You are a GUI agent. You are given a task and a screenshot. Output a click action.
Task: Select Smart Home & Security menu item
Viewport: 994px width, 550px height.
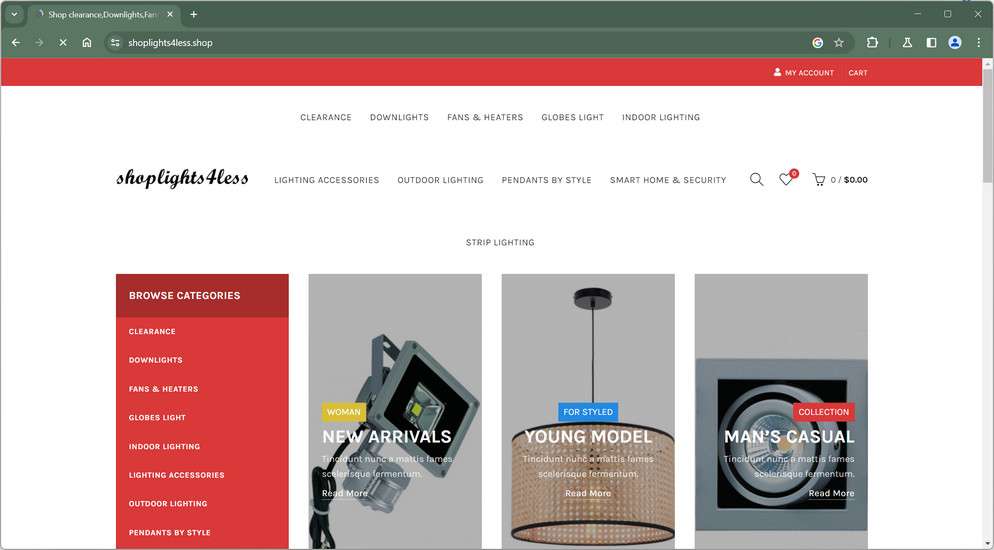(668, 180)
